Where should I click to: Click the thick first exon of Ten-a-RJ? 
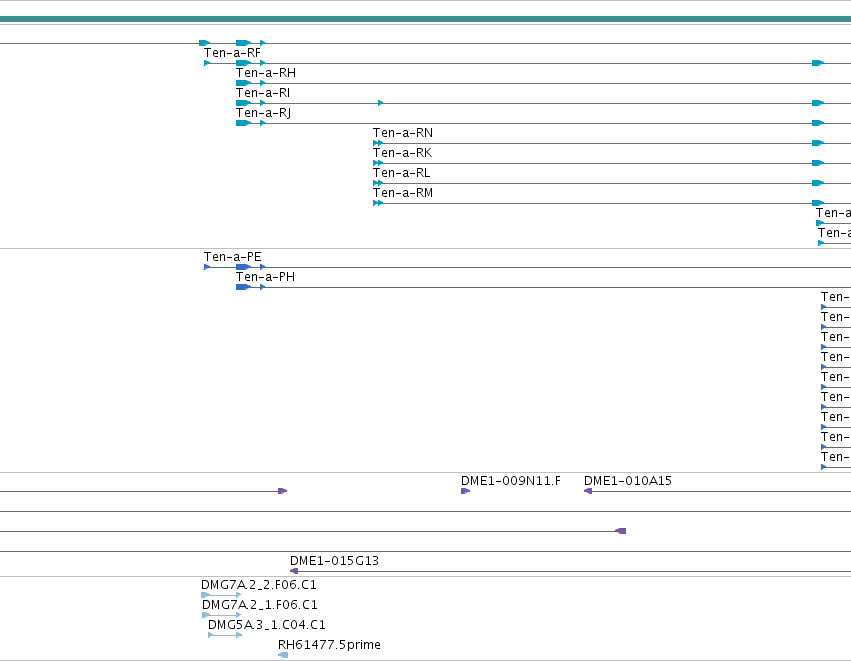pyautogui.click(x=243, y=123)
